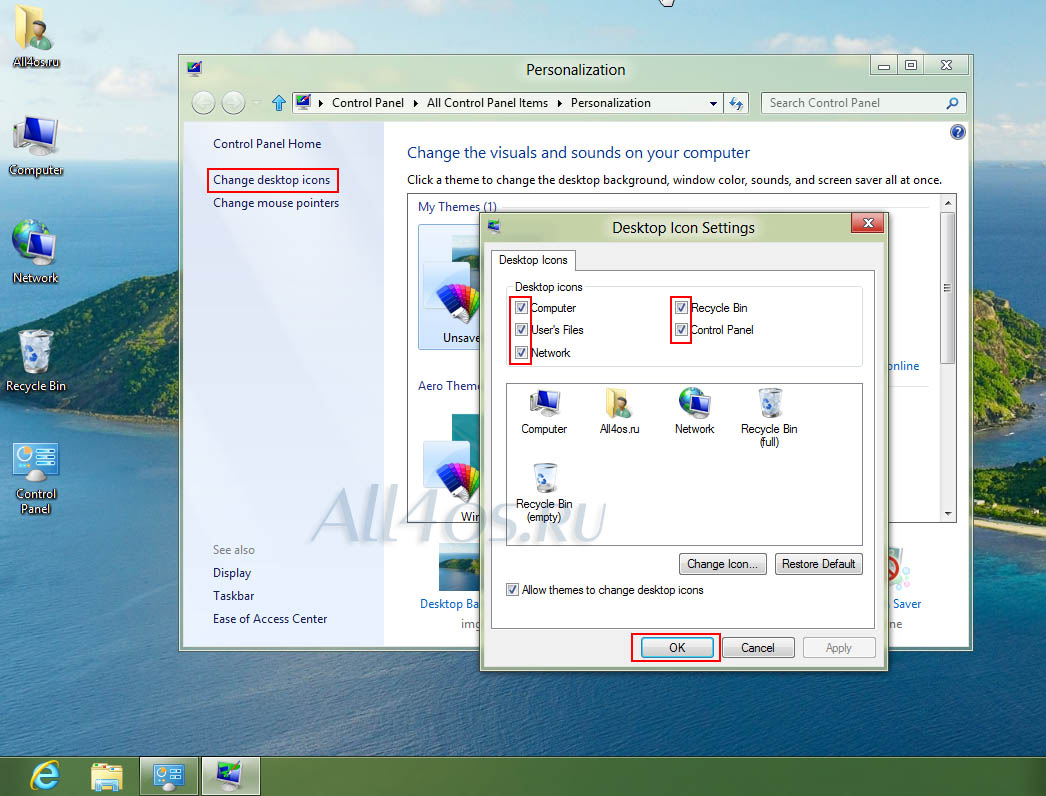Click the theme list scroll down arrow
1046x796 pixels.
[948, 514]
